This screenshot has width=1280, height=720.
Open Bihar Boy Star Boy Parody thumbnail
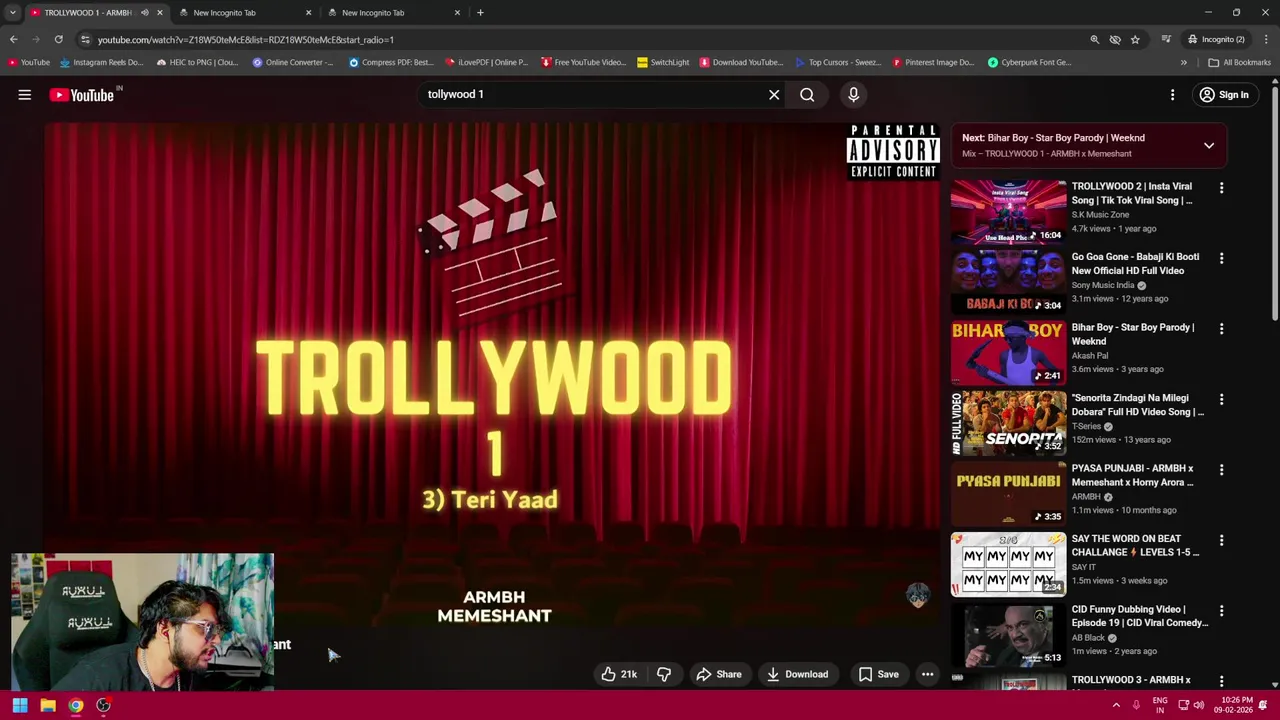click(x=1008, y=353)
